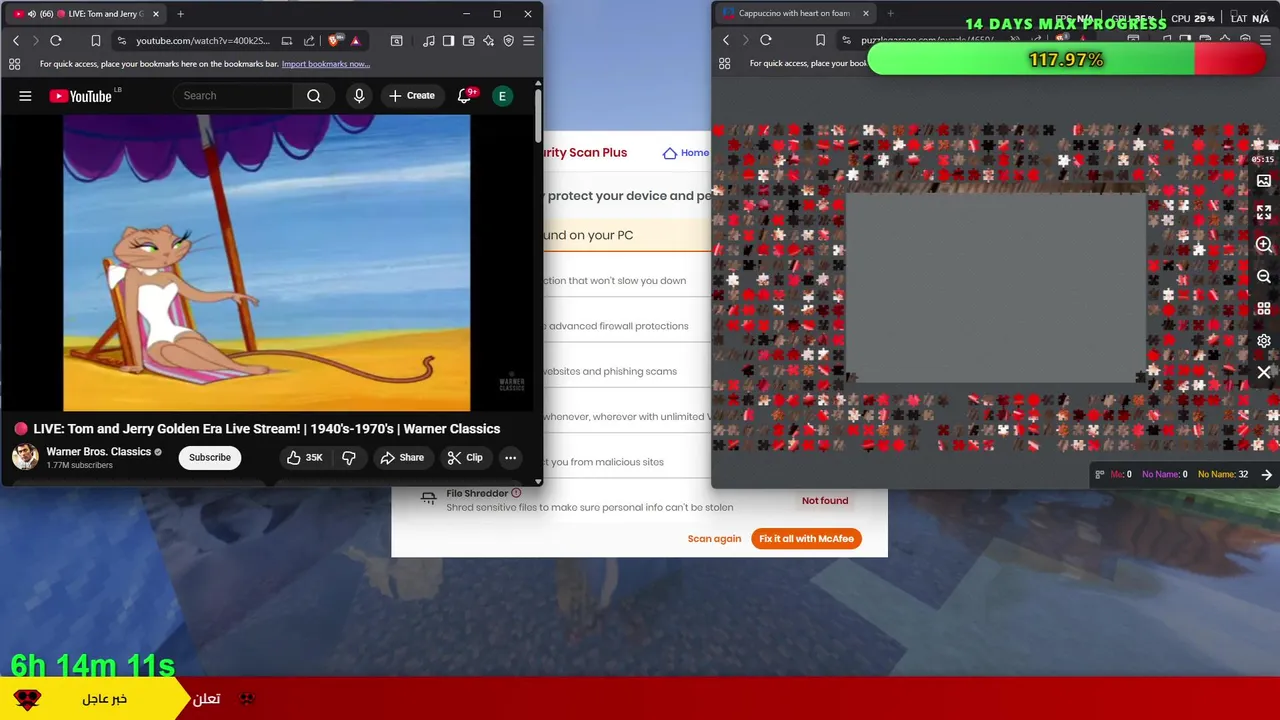This screenshot has height=720, width=1280.
Task: Click the YouTube search magnifier button
Action: [x=314, y=96]
